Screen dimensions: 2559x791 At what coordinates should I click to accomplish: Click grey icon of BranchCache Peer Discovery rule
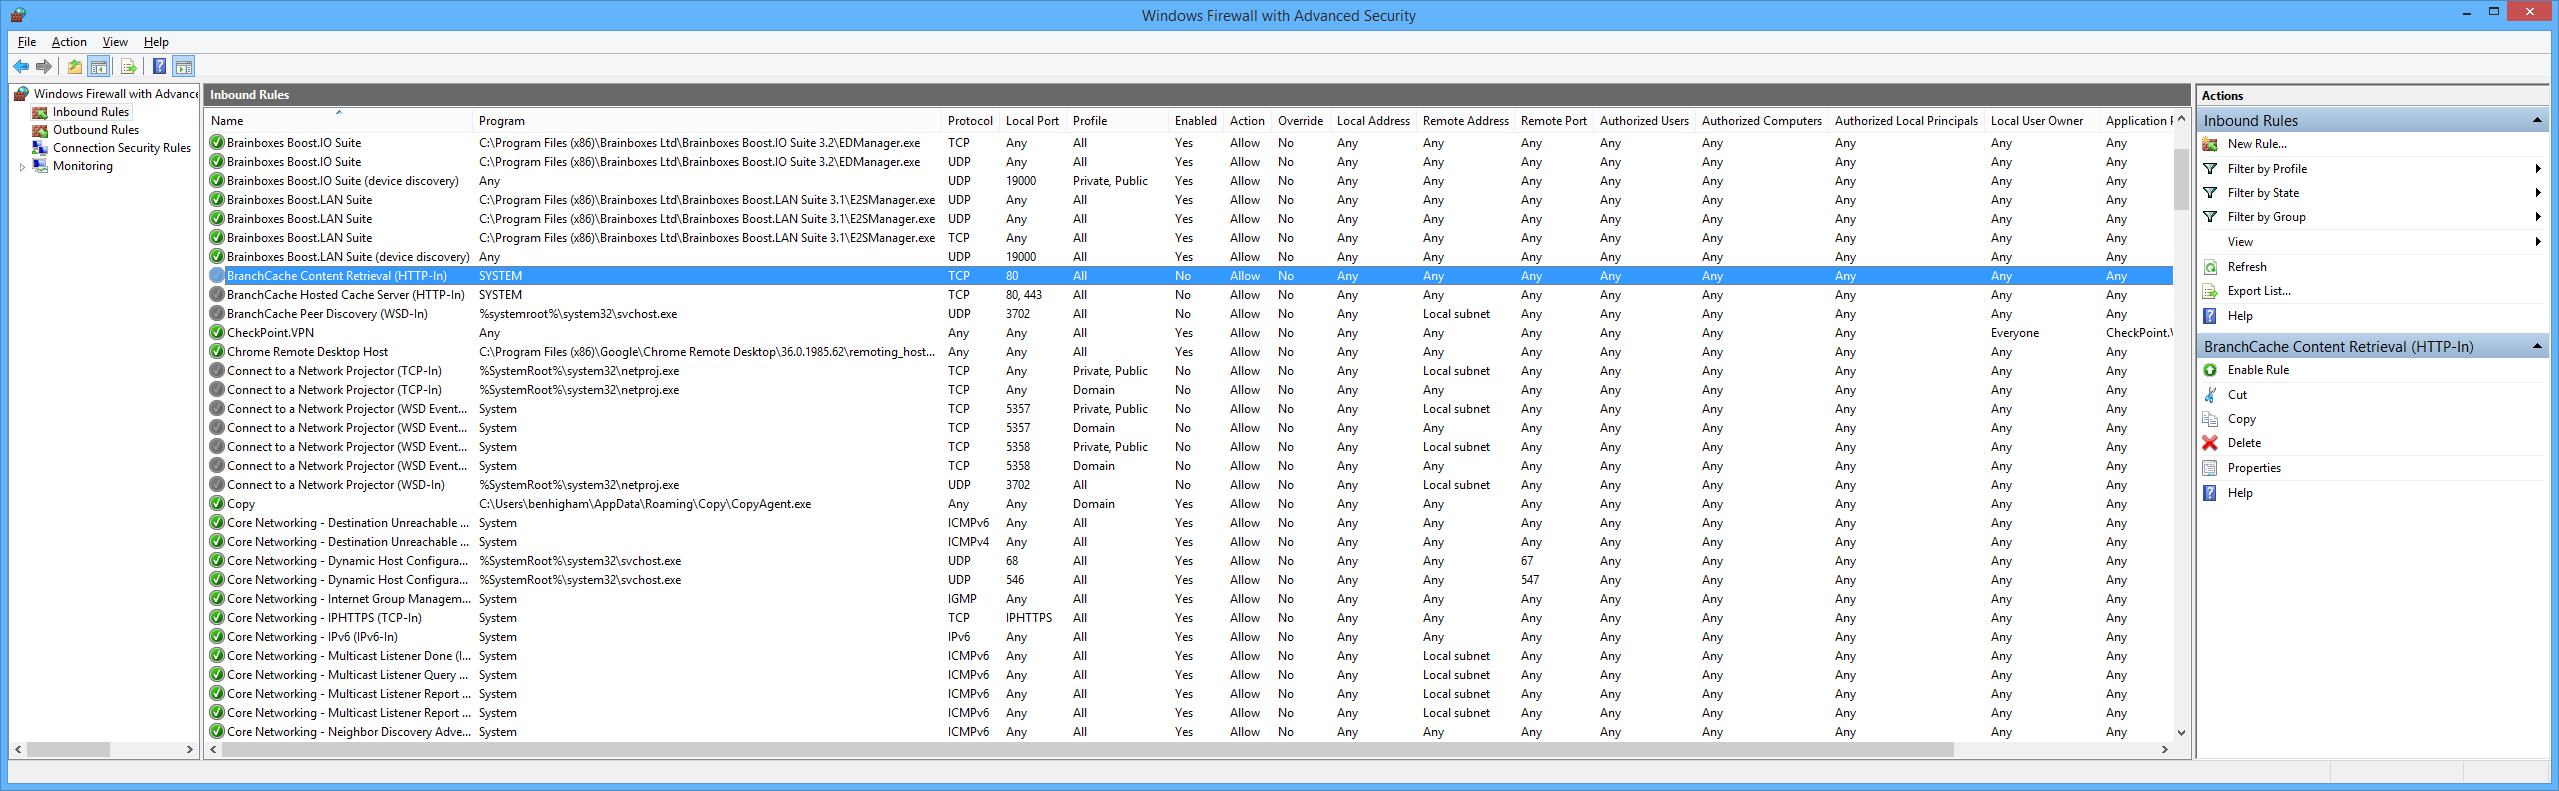(217, 314)
